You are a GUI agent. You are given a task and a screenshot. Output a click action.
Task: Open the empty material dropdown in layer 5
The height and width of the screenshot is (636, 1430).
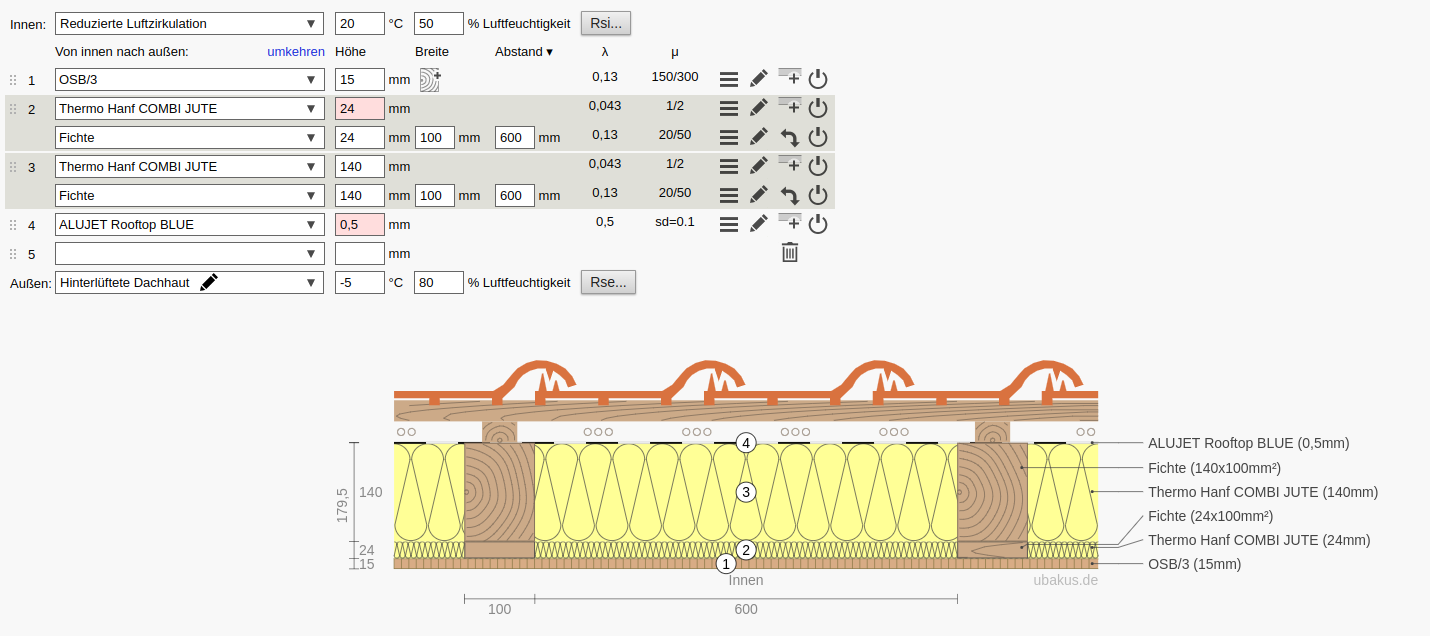190,254
